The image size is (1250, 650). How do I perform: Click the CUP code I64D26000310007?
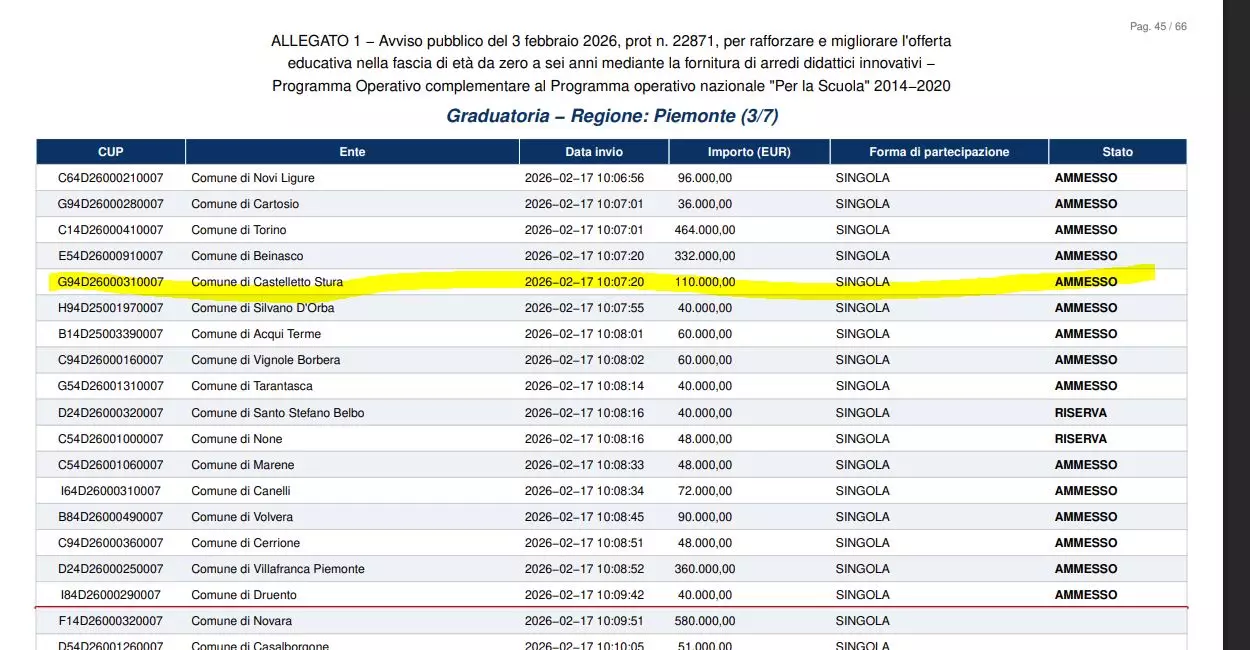(110, 491)
